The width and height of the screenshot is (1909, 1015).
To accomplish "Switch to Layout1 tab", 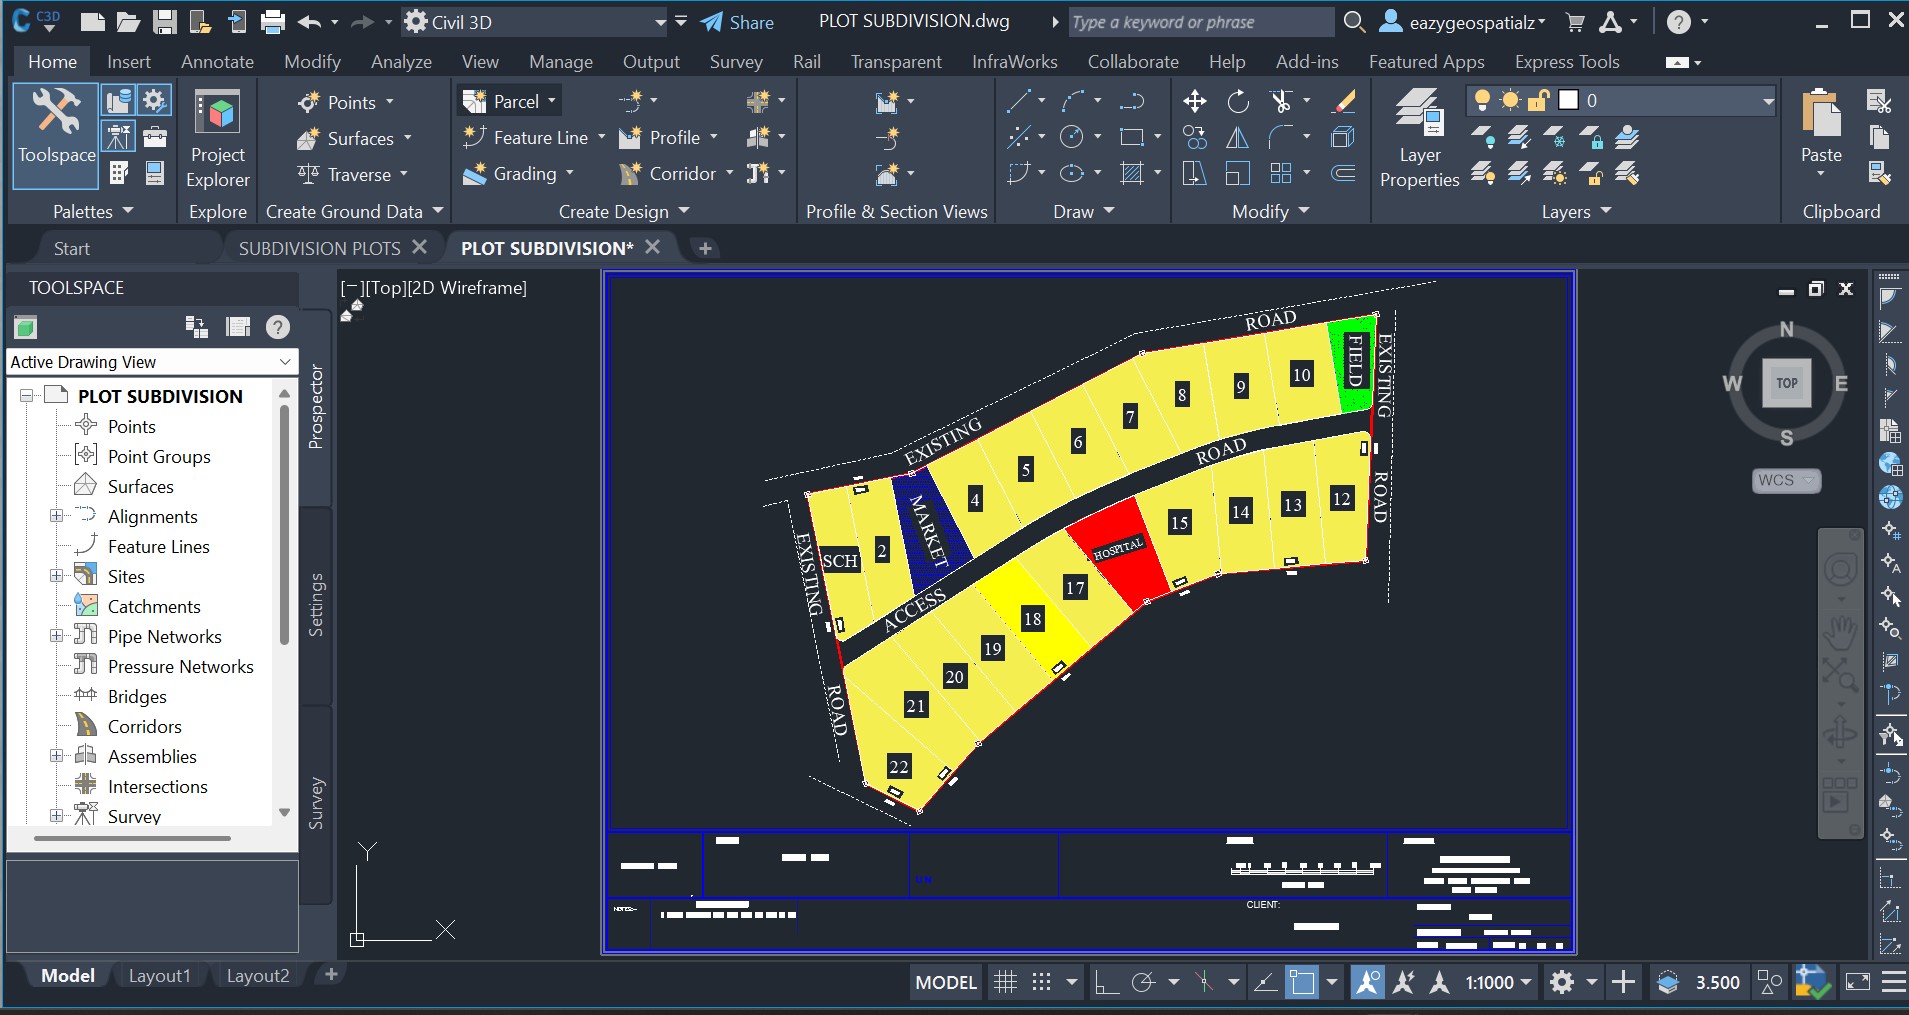I will click(x=159, y=976).
